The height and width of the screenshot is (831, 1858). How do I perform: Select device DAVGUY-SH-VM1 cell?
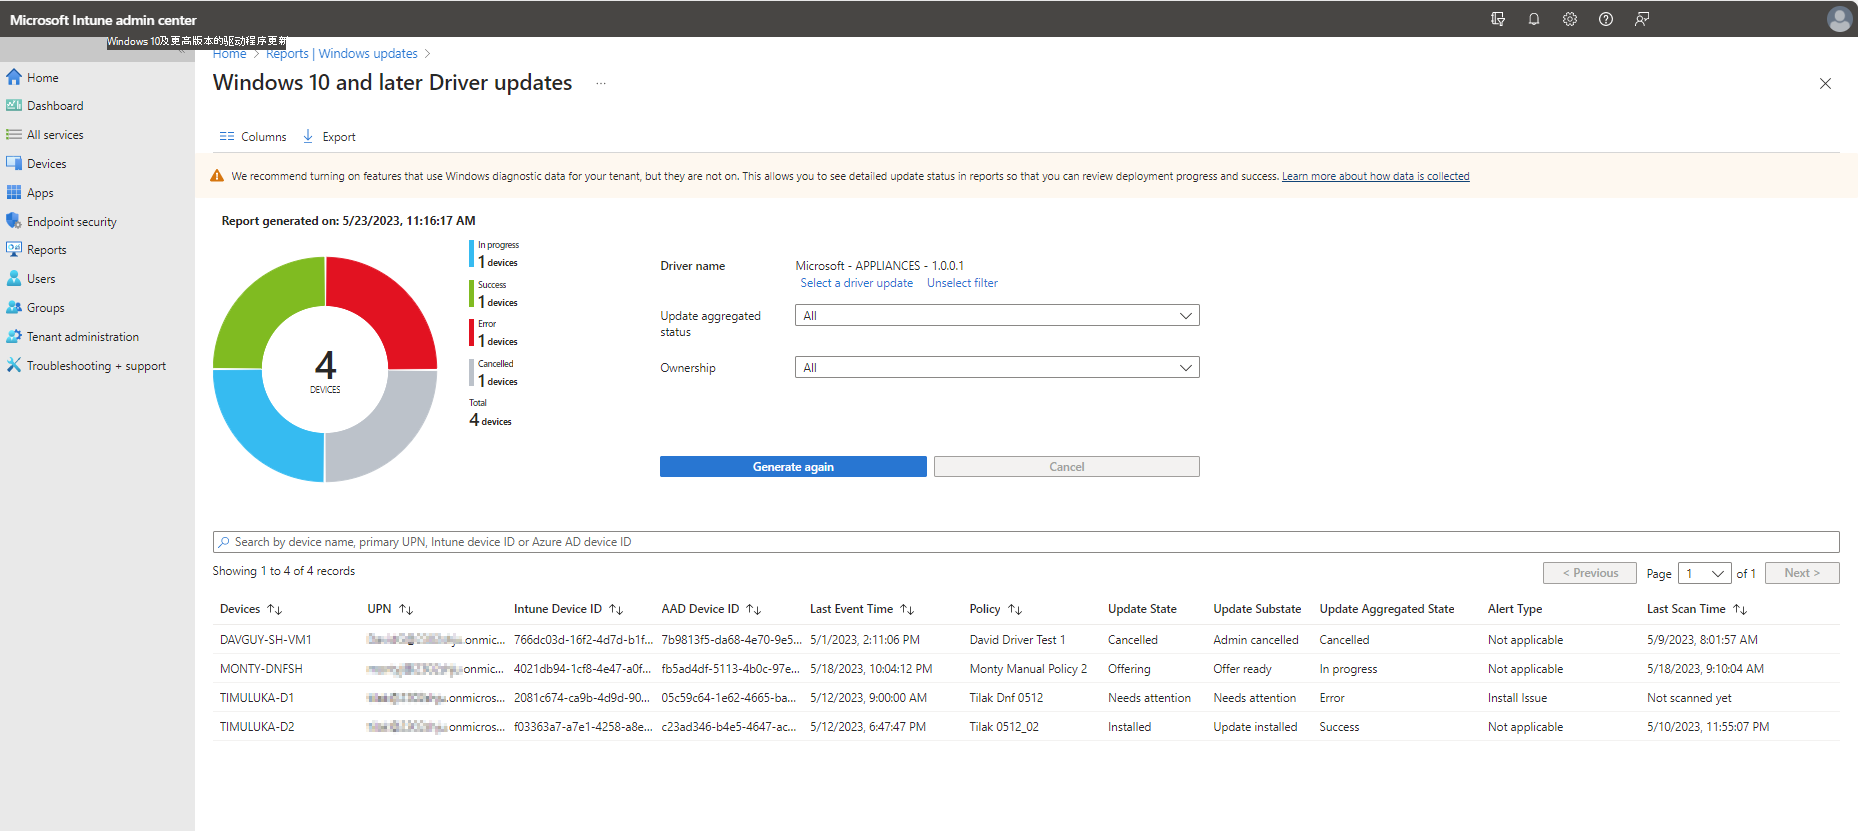pos(266,640)
